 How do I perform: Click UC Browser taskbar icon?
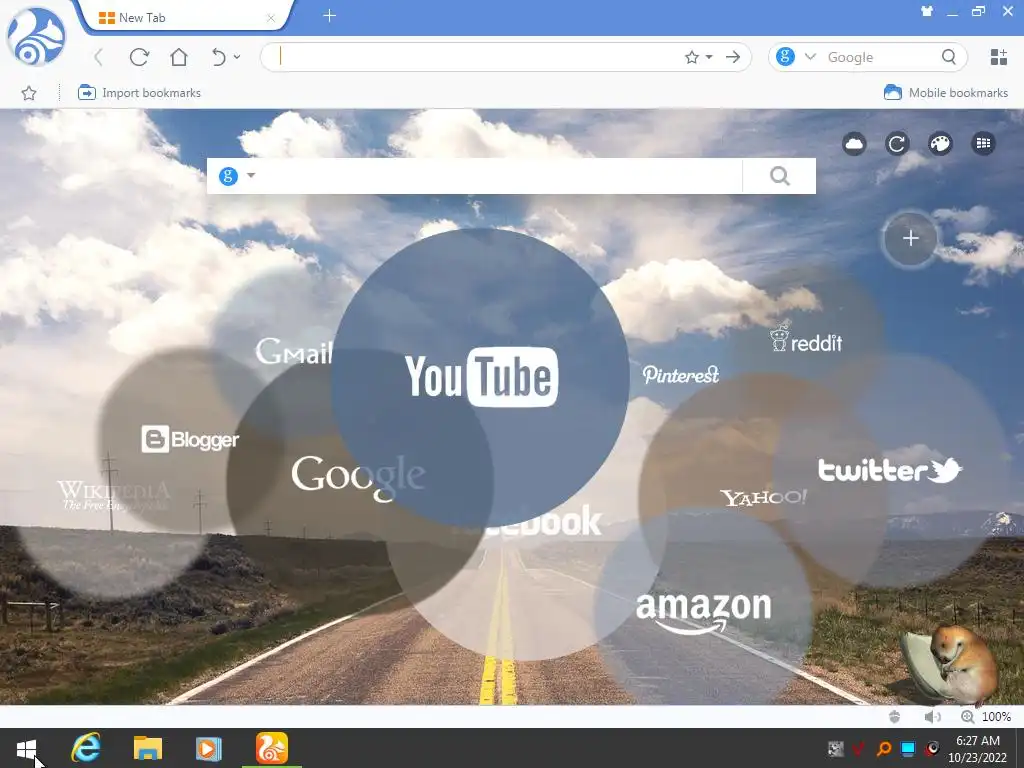(x=272, y=748)
